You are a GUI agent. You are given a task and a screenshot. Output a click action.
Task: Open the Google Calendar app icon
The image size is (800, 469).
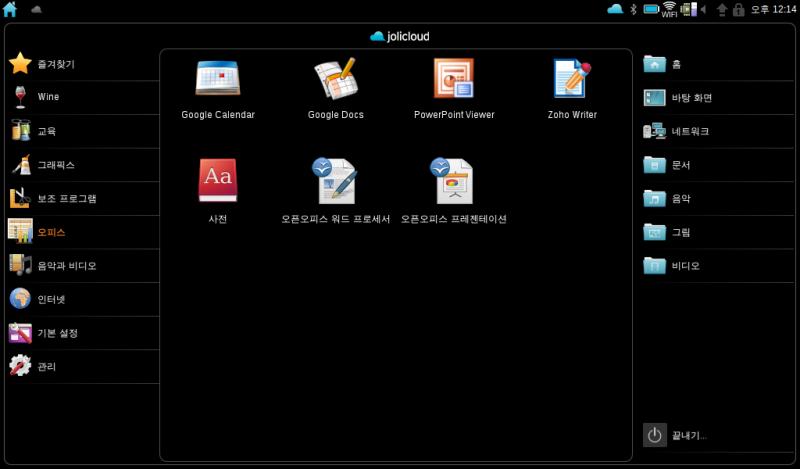coord(218,78)
